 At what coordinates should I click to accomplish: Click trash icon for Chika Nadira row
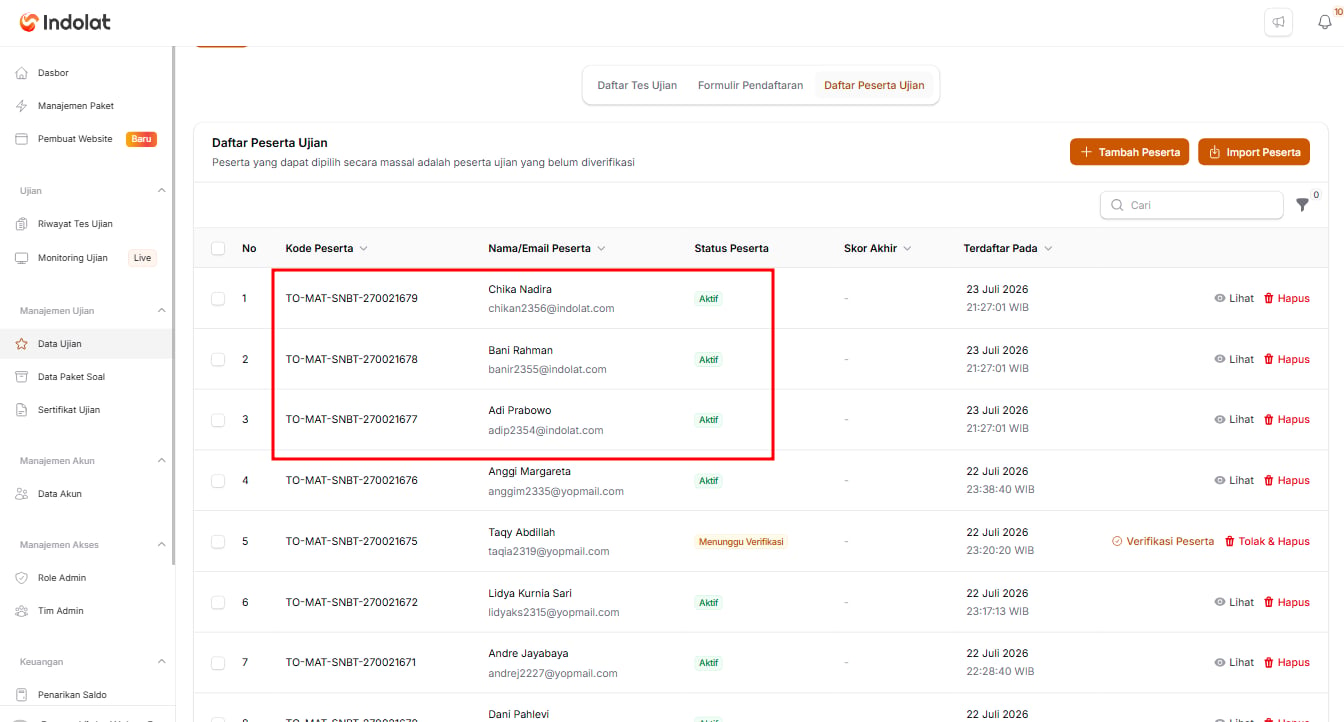[x=1269, y=298]
